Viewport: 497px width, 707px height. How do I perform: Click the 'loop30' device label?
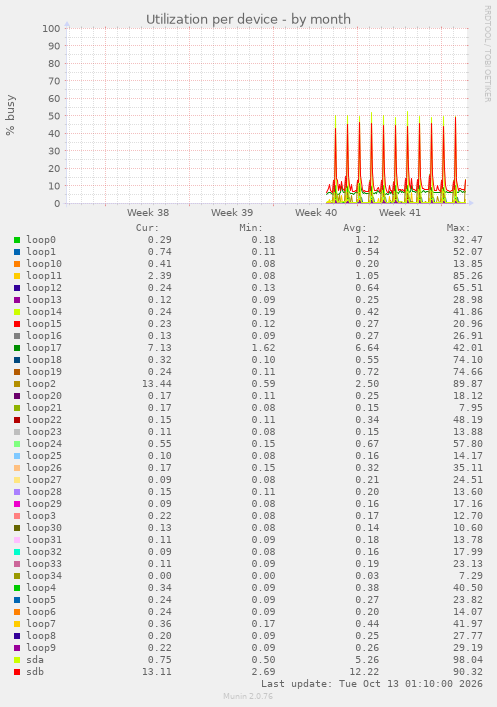(x=44, y=528)
